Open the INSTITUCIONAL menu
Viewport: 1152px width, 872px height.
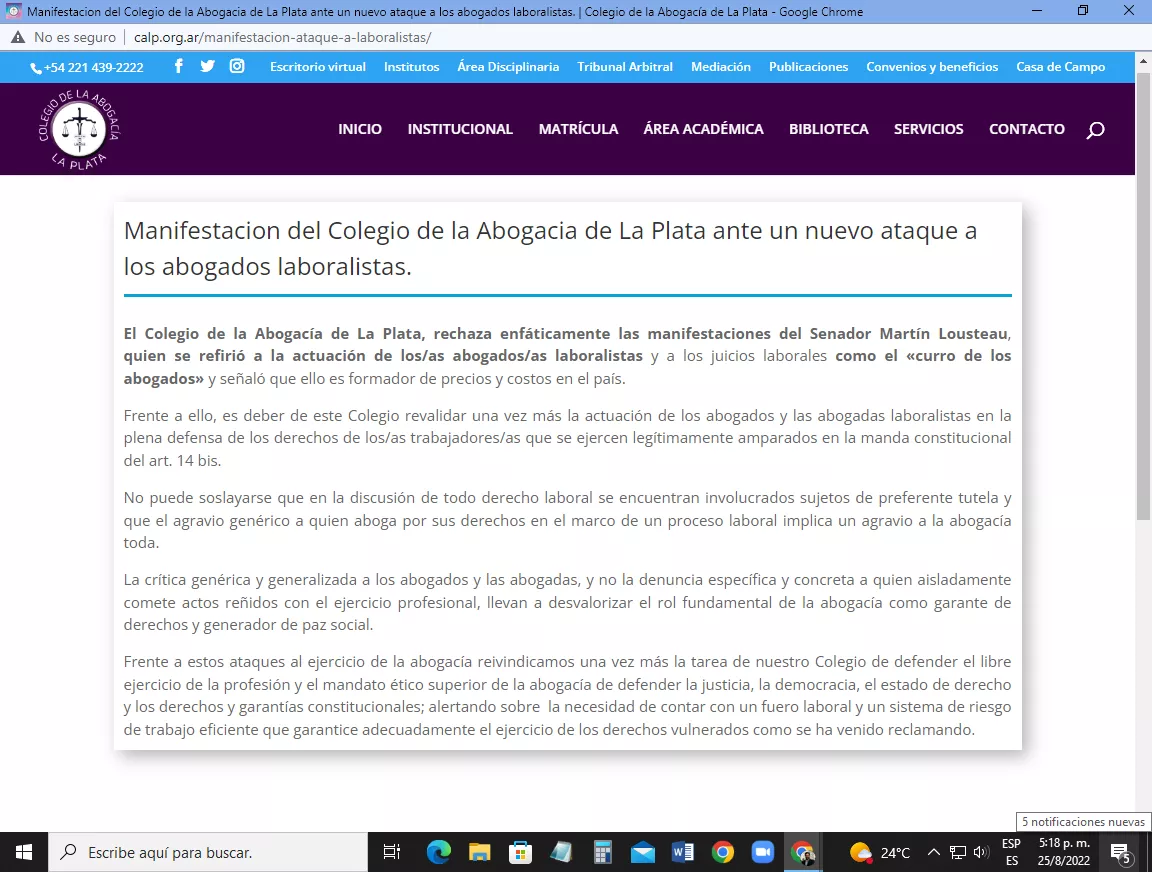pyautogui.click(x=460, y=129)
